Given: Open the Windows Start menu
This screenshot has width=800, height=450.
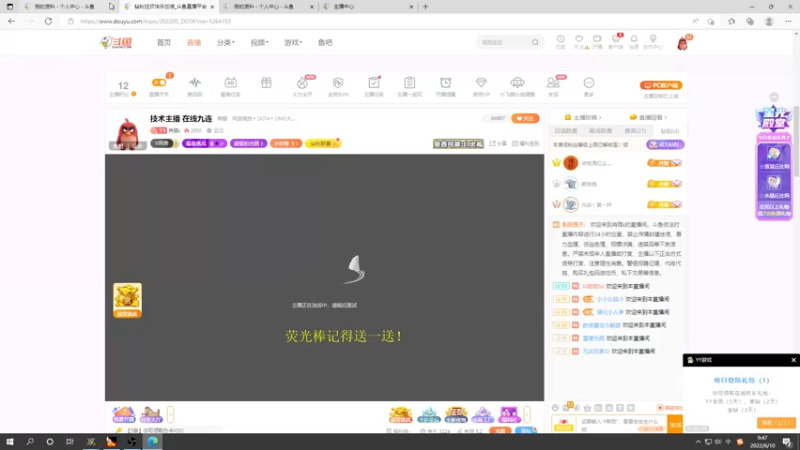Looking at the screenshot, I should (10, 441).
